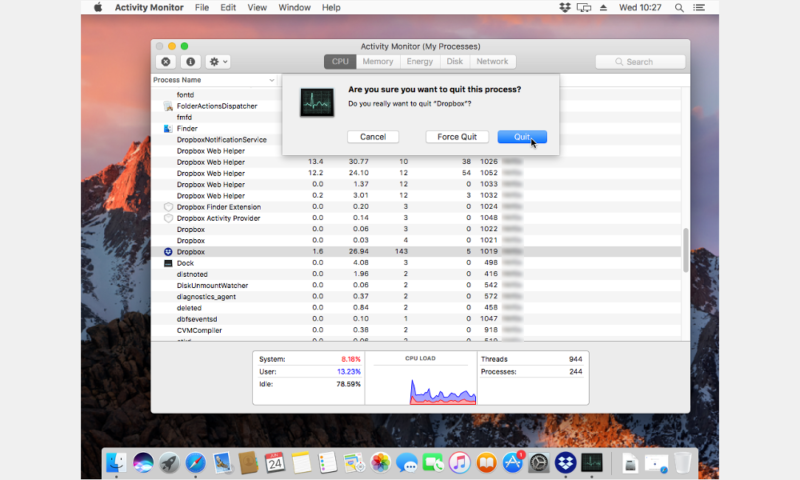This screenshot has width=800, height=480.
Task: Select the CVMCompiler process row
Action: (416, 330)
